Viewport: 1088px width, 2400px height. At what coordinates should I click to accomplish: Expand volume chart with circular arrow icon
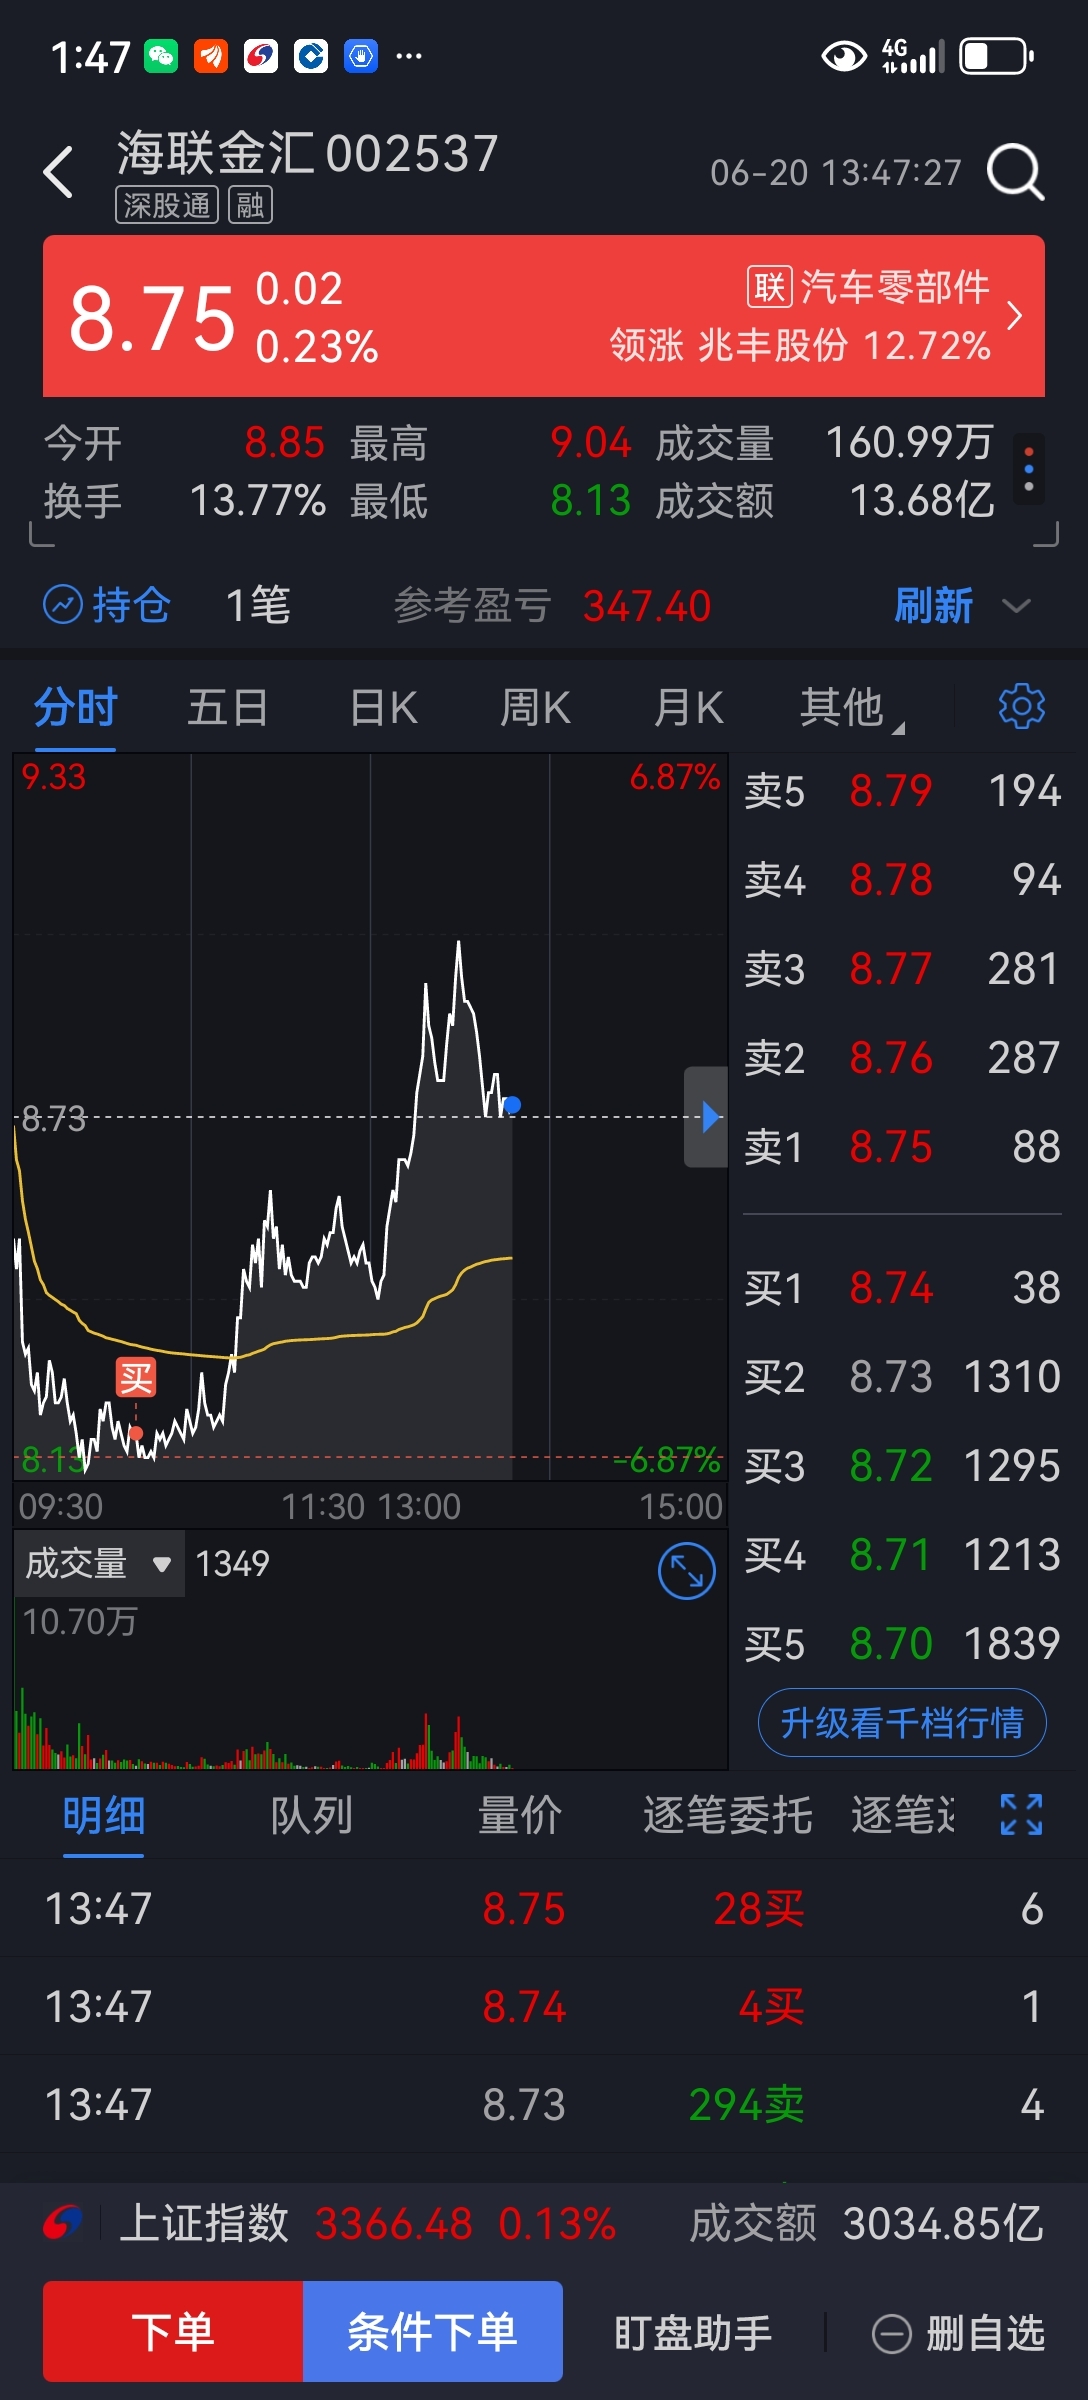pyautogui.click(x=687, y=1571)
